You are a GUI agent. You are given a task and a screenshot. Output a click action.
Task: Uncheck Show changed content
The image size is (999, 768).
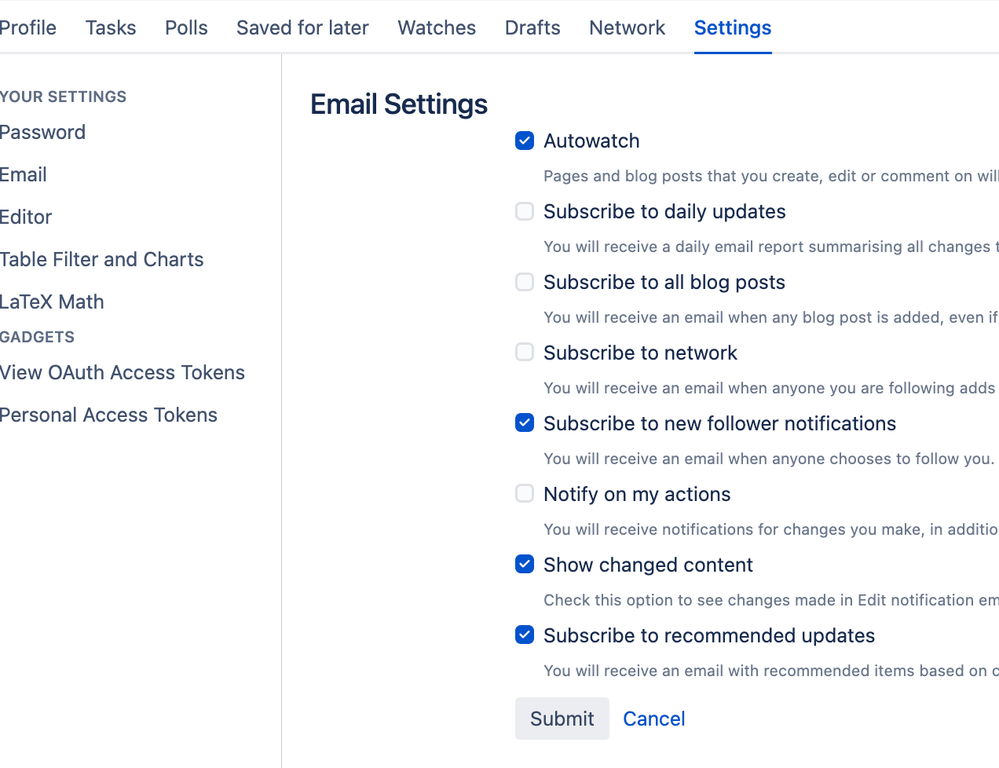click(524, 565)
